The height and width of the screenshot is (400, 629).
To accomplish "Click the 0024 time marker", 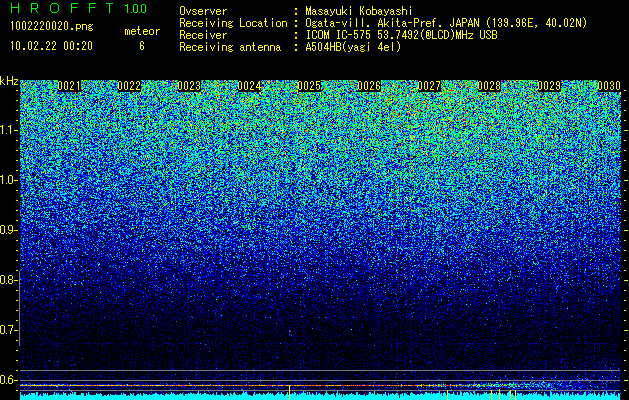I will pyautogui.click(x=249, y=86).
